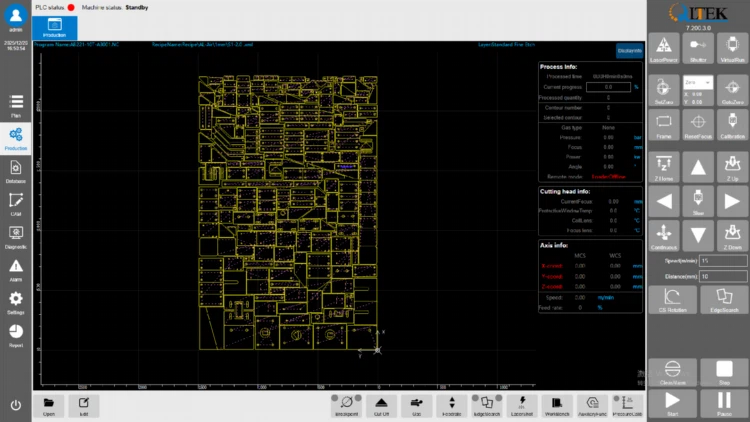Enable VirtualRun mode
This screenshot has height=422, width=750.
click(x=732, y=49)
